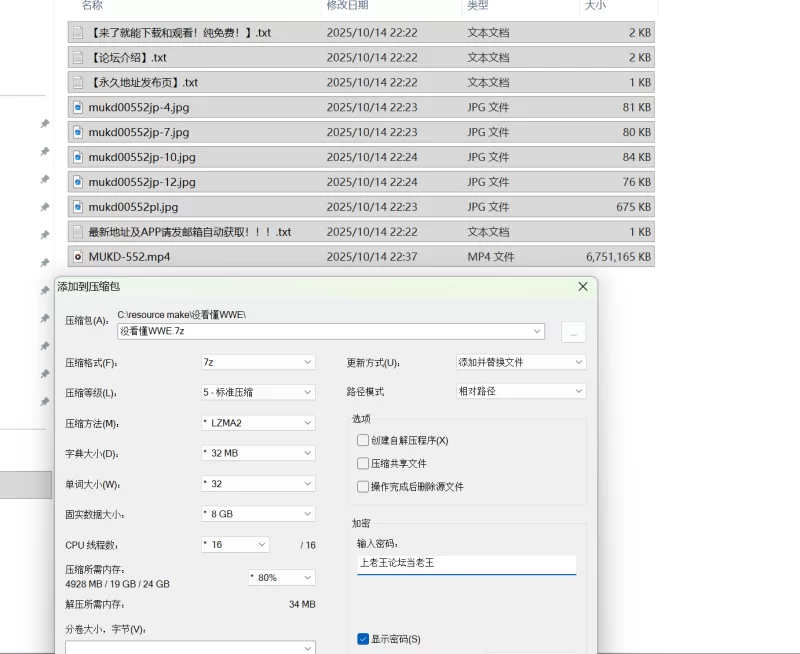The height and width of the screenshot is (654, 800).
Task: Click the 【永久地址发布页】.txt file icon
Action: point(78,83)
